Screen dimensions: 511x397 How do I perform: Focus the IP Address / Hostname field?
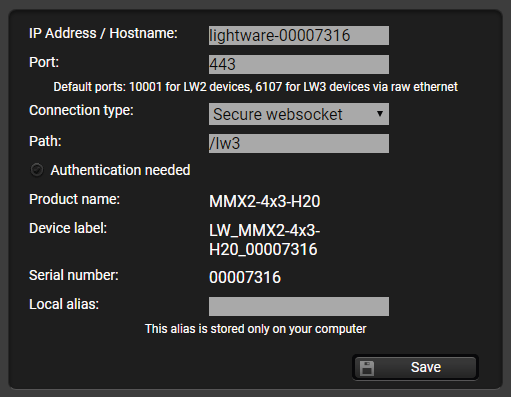tap(299, 35)
